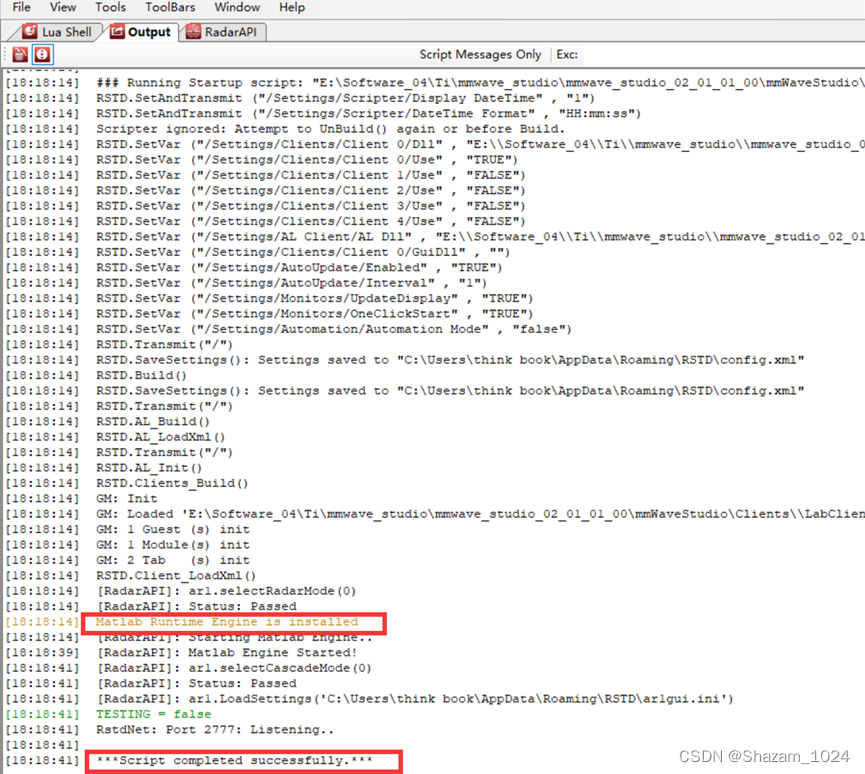This screenshot has width=865, height=774.
Task: Click the 'RSTD.AL_Init()' log line
Action: tap(149, 468)
